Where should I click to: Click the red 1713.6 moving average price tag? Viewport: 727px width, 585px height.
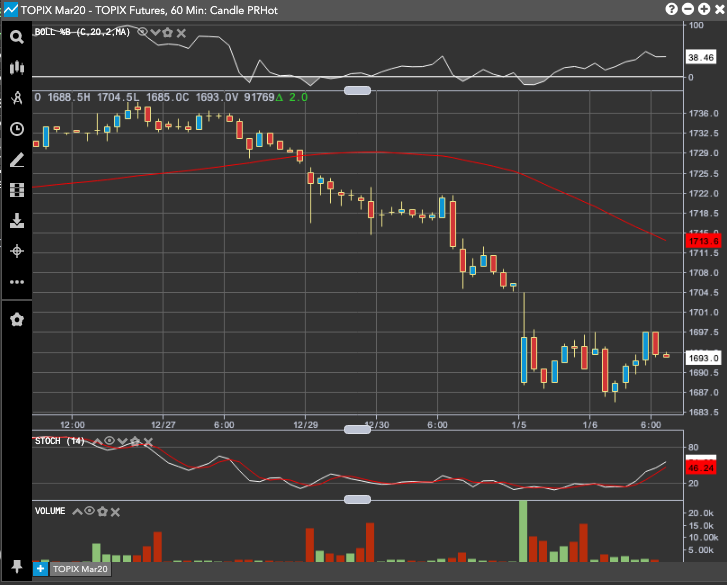[703, 241]
